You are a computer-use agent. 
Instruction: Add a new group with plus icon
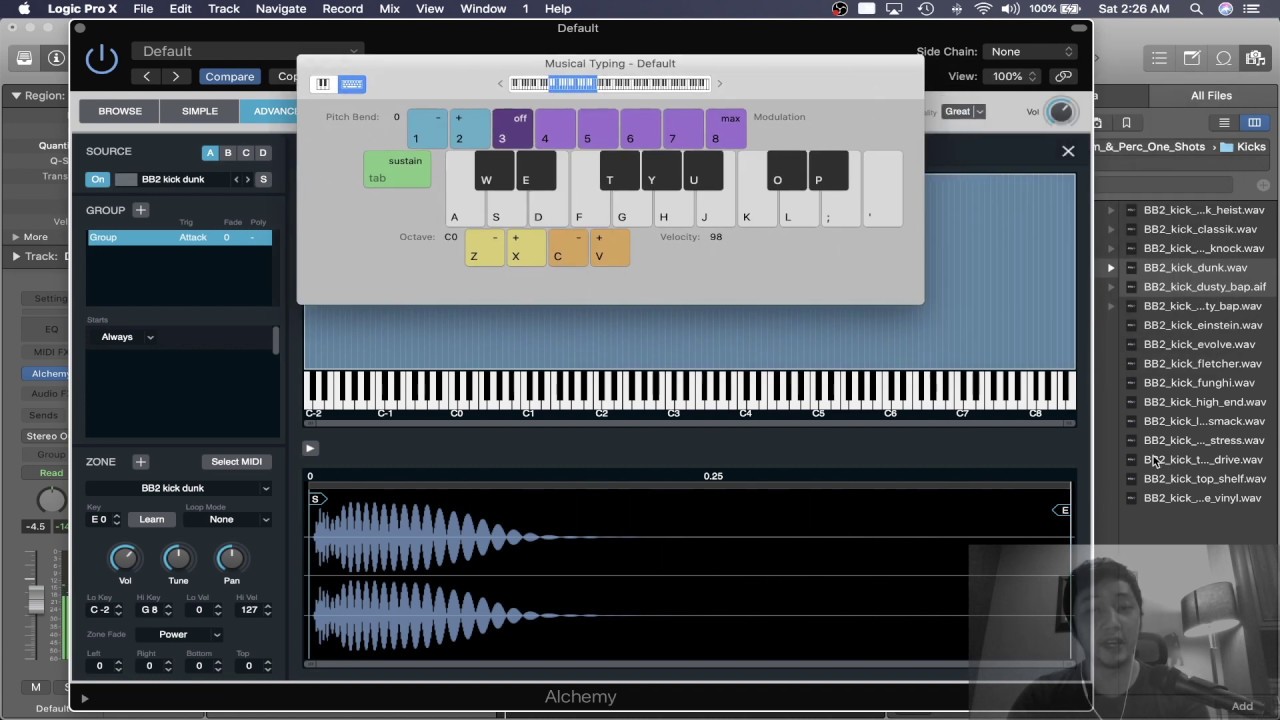(141, 210)
